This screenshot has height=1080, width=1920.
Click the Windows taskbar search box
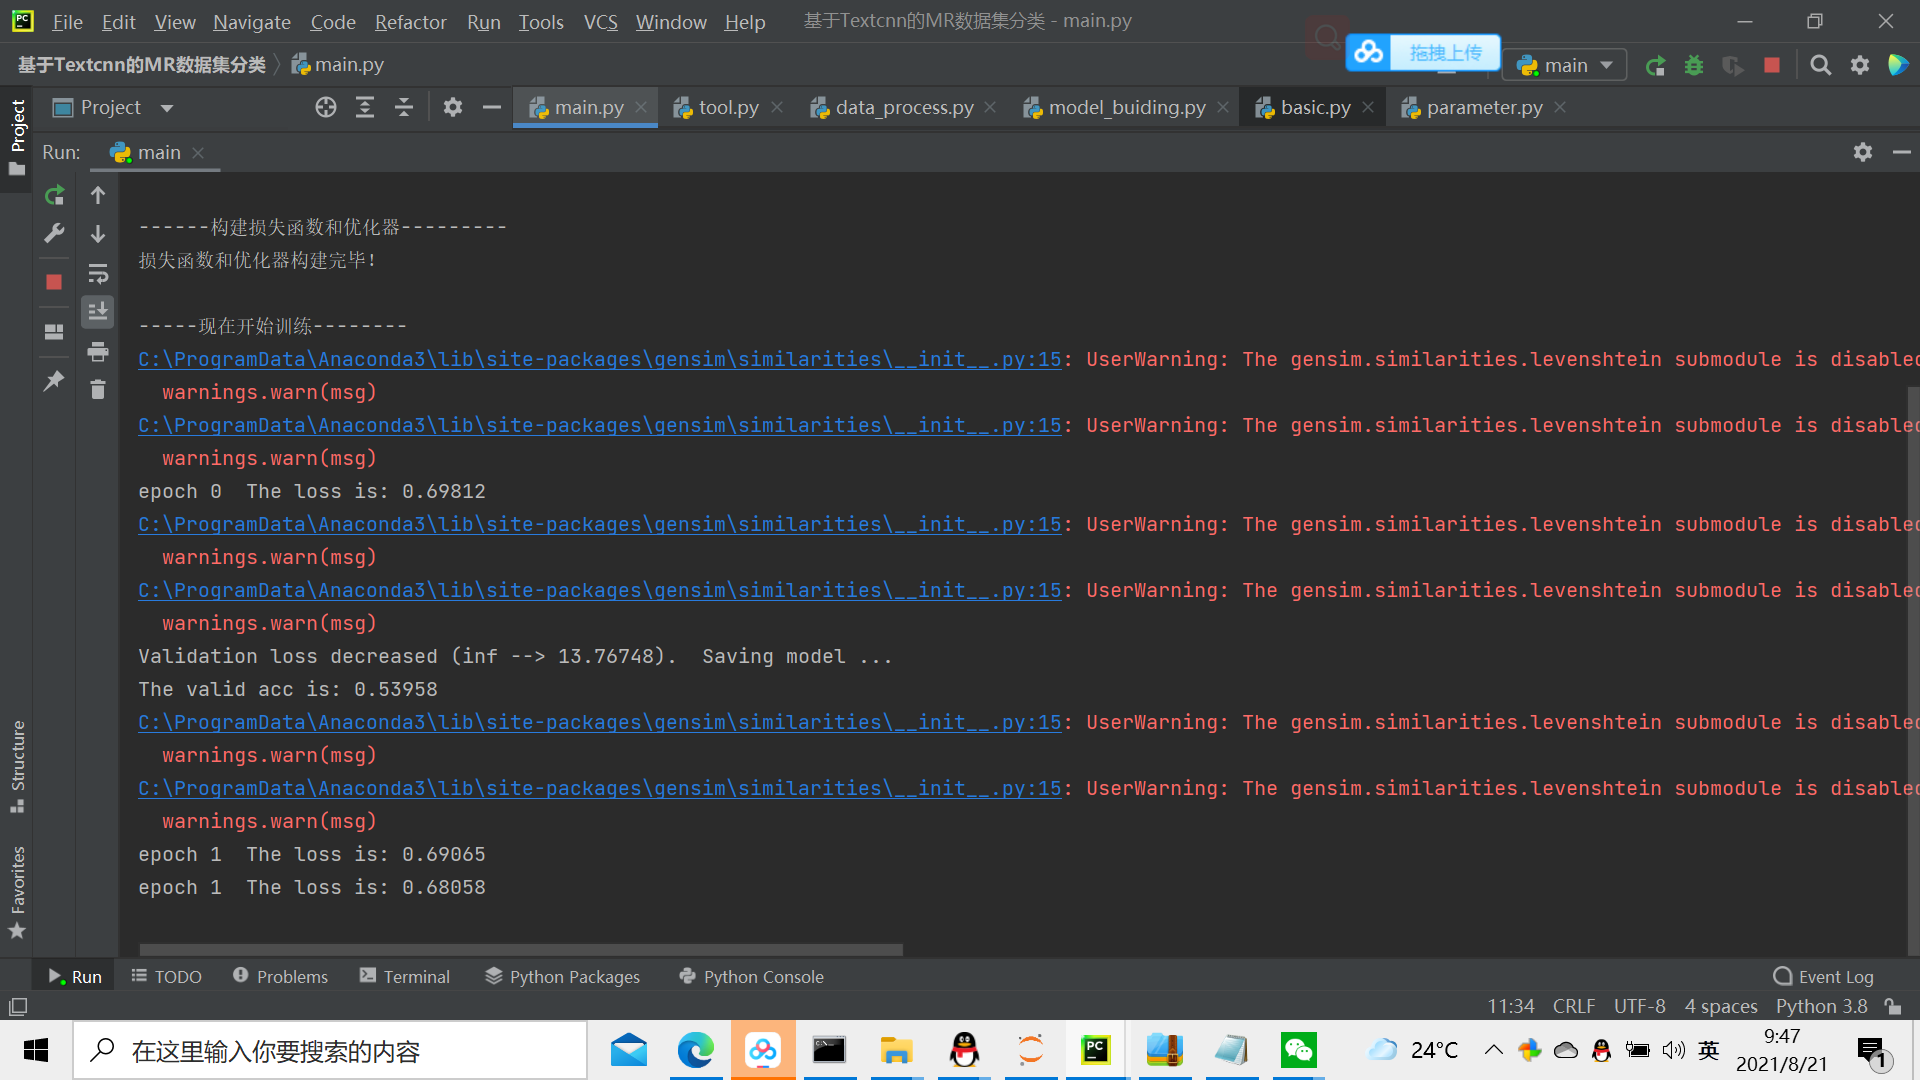click(x=330, y=1051)
